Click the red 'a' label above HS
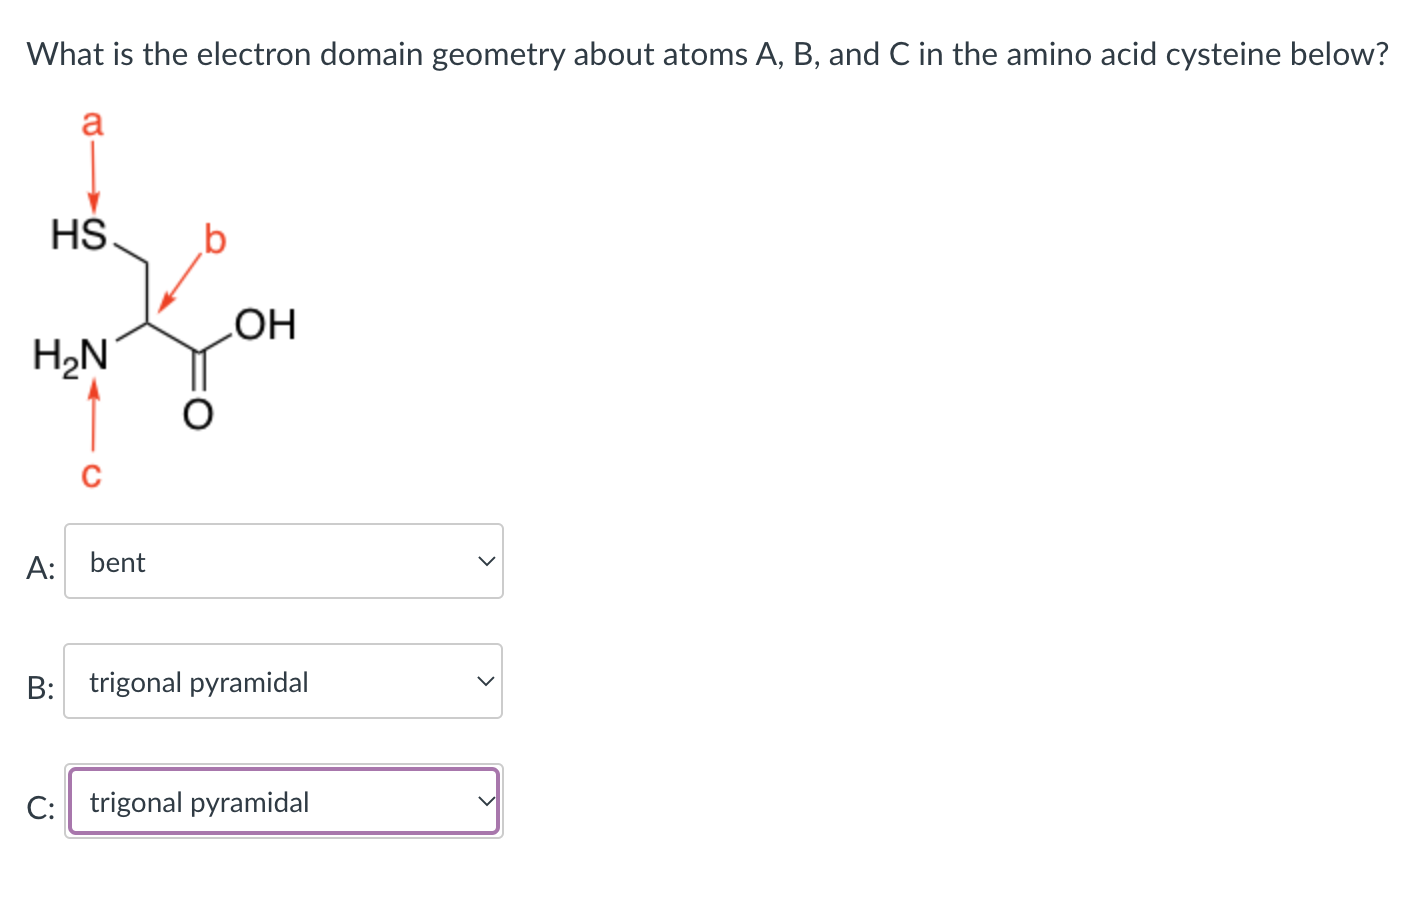The height and width of the screenshot is (904, 1412). point(92,124)
